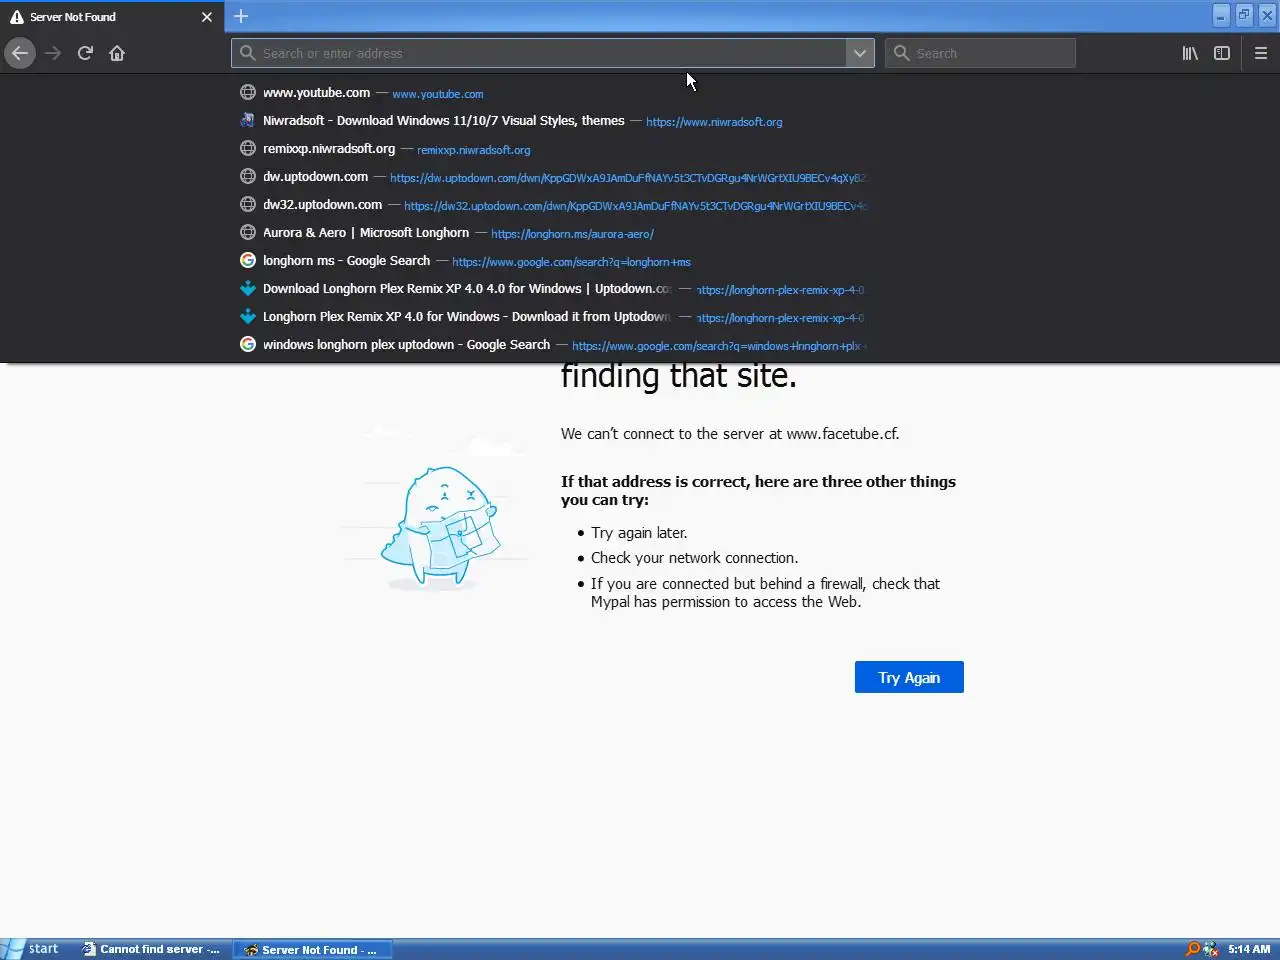
Task: Choose Longhorn Plex Remix XP Download from Uptodown suggestion
Action: point(553,316)
